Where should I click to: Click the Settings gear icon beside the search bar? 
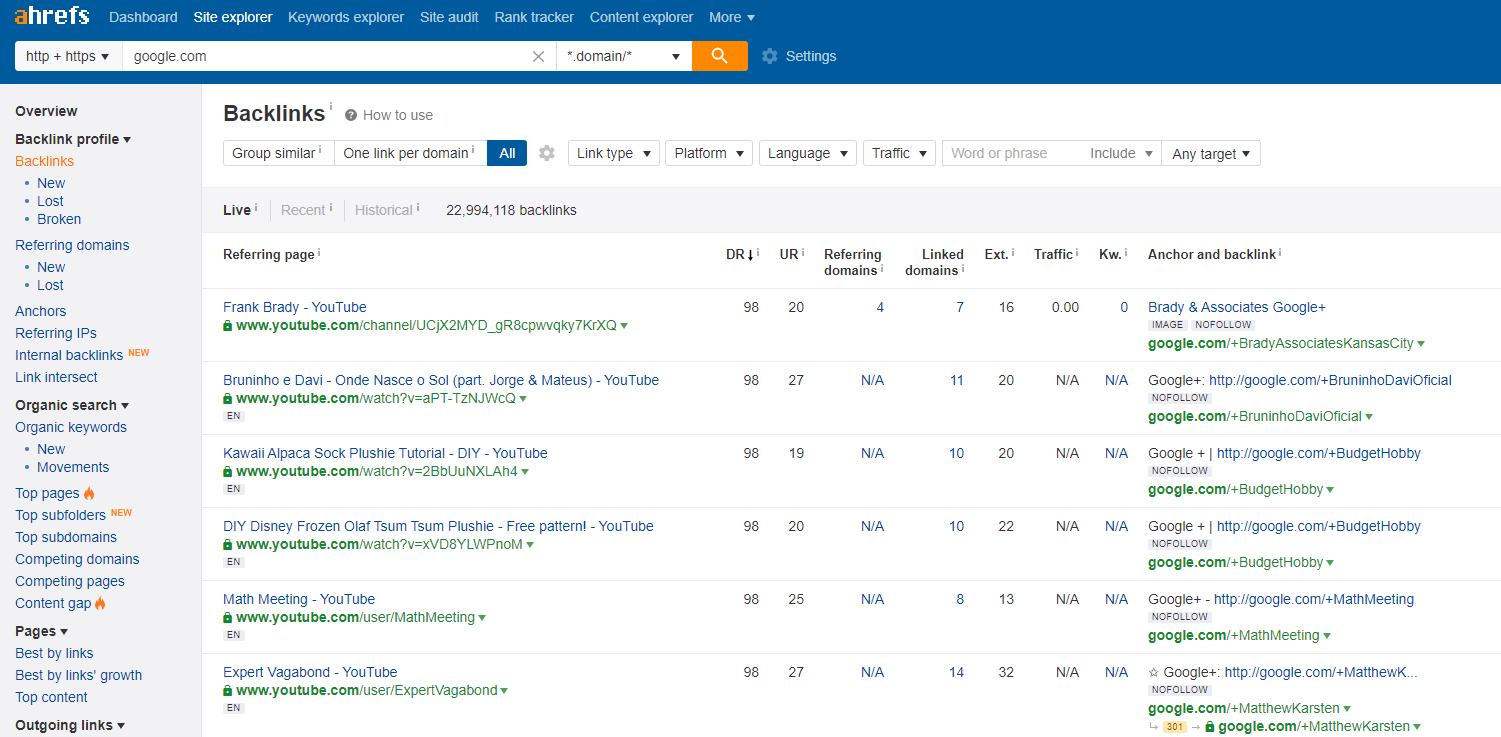[769, 56]
